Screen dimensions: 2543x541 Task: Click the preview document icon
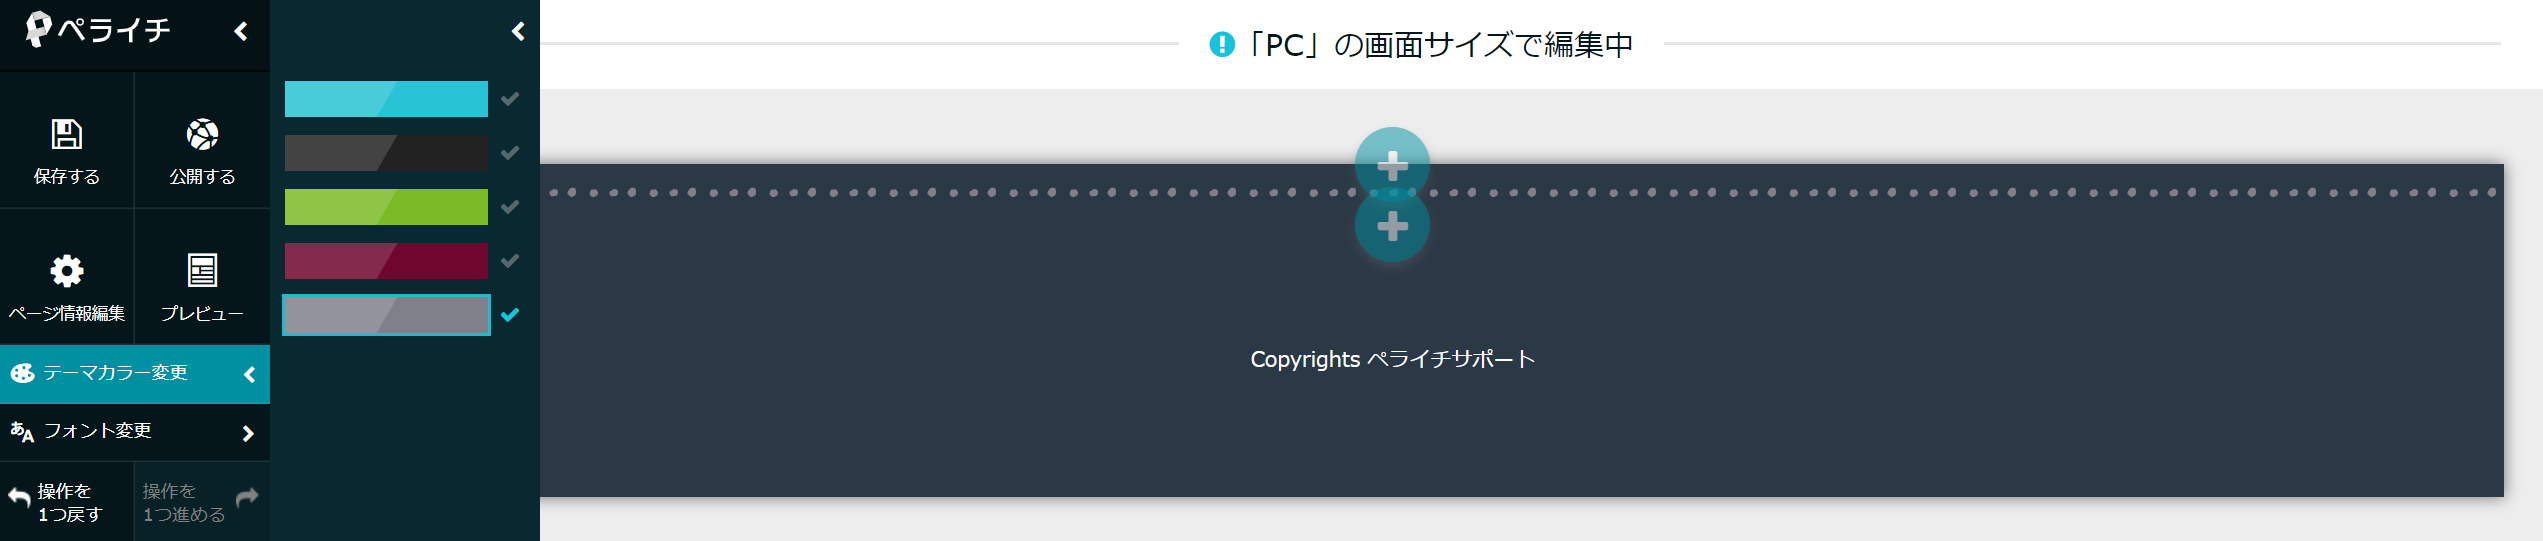(202, 270)
